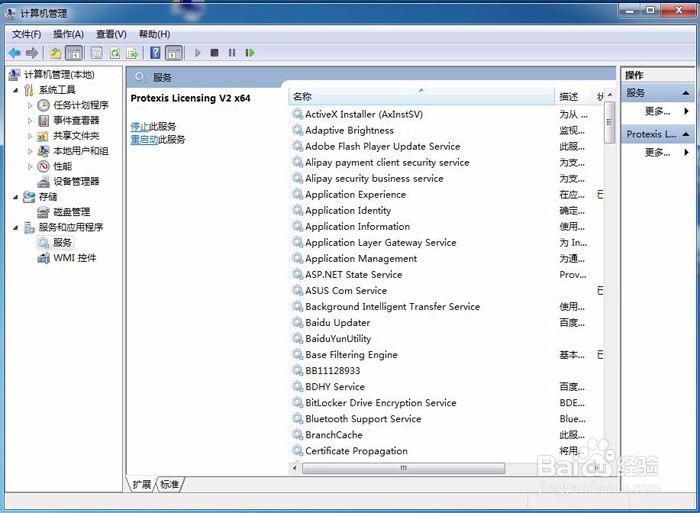Click the Properties toolbar icon
700x513 pixels.
tap(96, 53)
